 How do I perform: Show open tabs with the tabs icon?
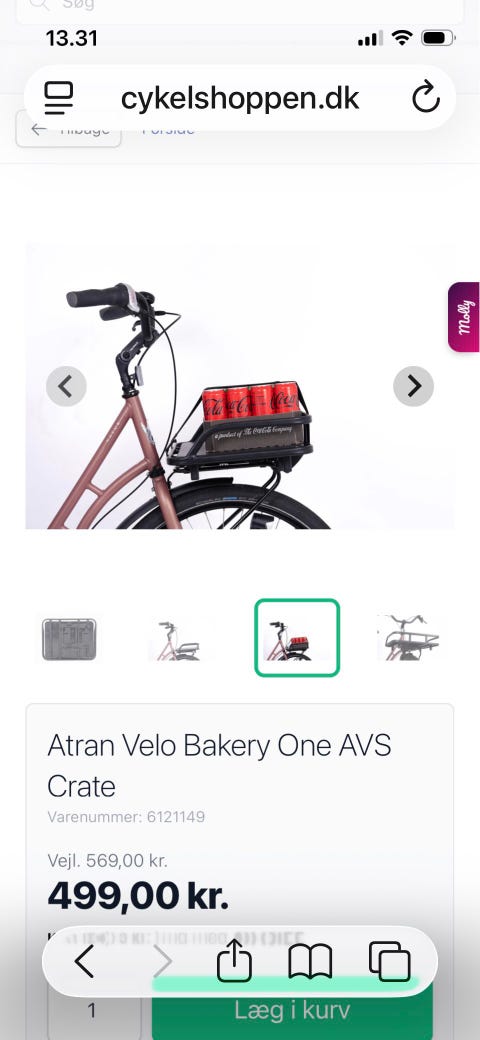tap(390, 962)
